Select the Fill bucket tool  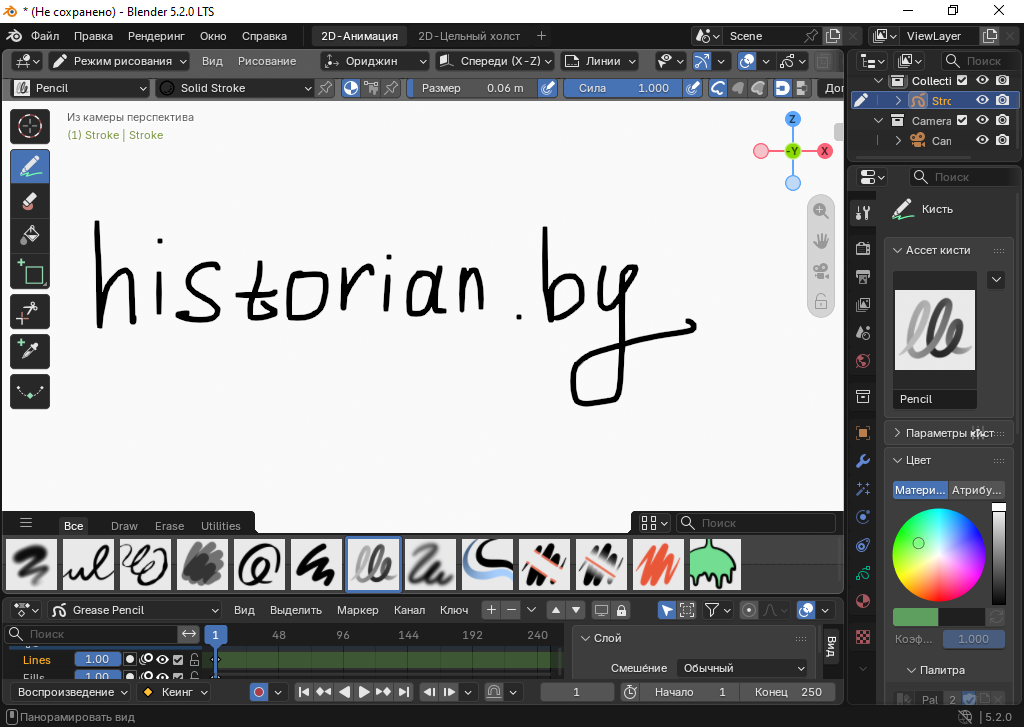30,236
